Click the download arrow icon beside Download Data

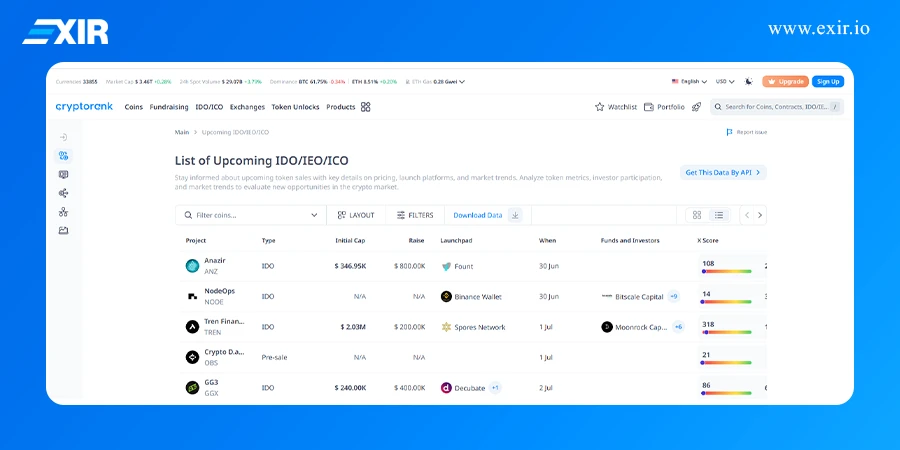click(515, 215)
